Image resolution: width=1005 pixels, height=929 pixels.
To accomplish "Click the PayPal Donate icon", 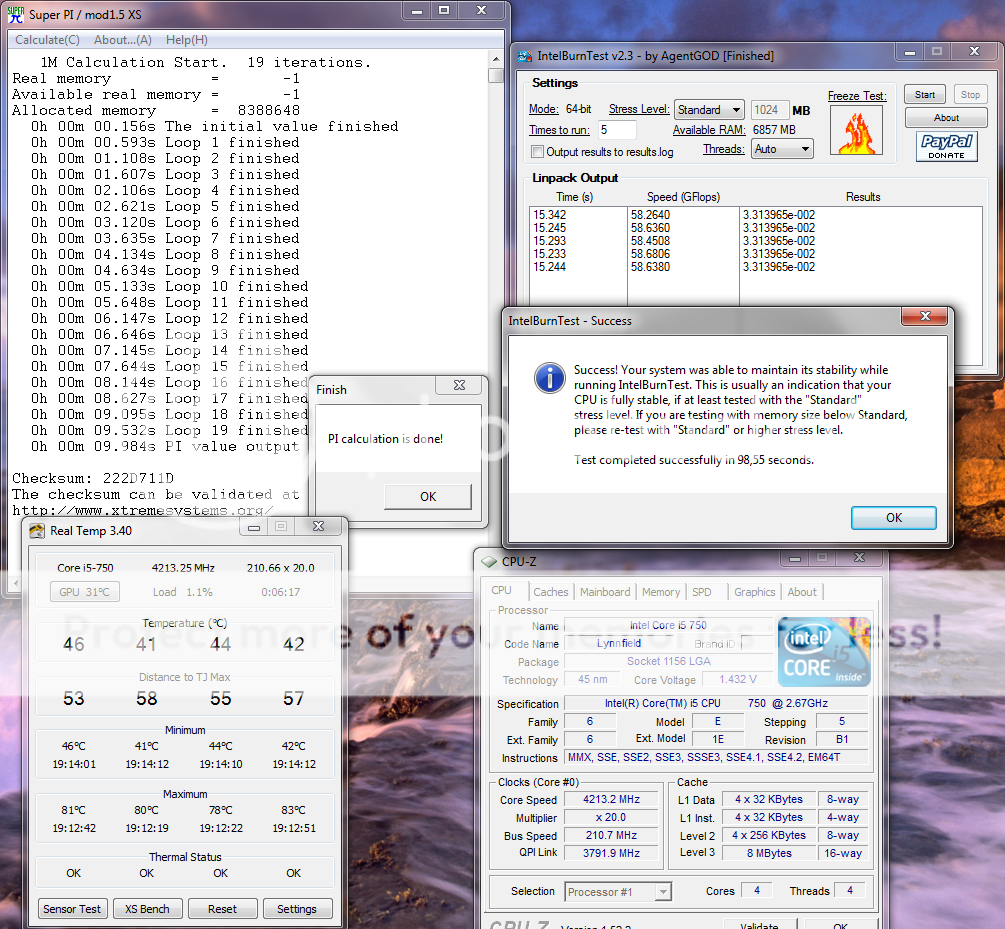I will (946, 147).
